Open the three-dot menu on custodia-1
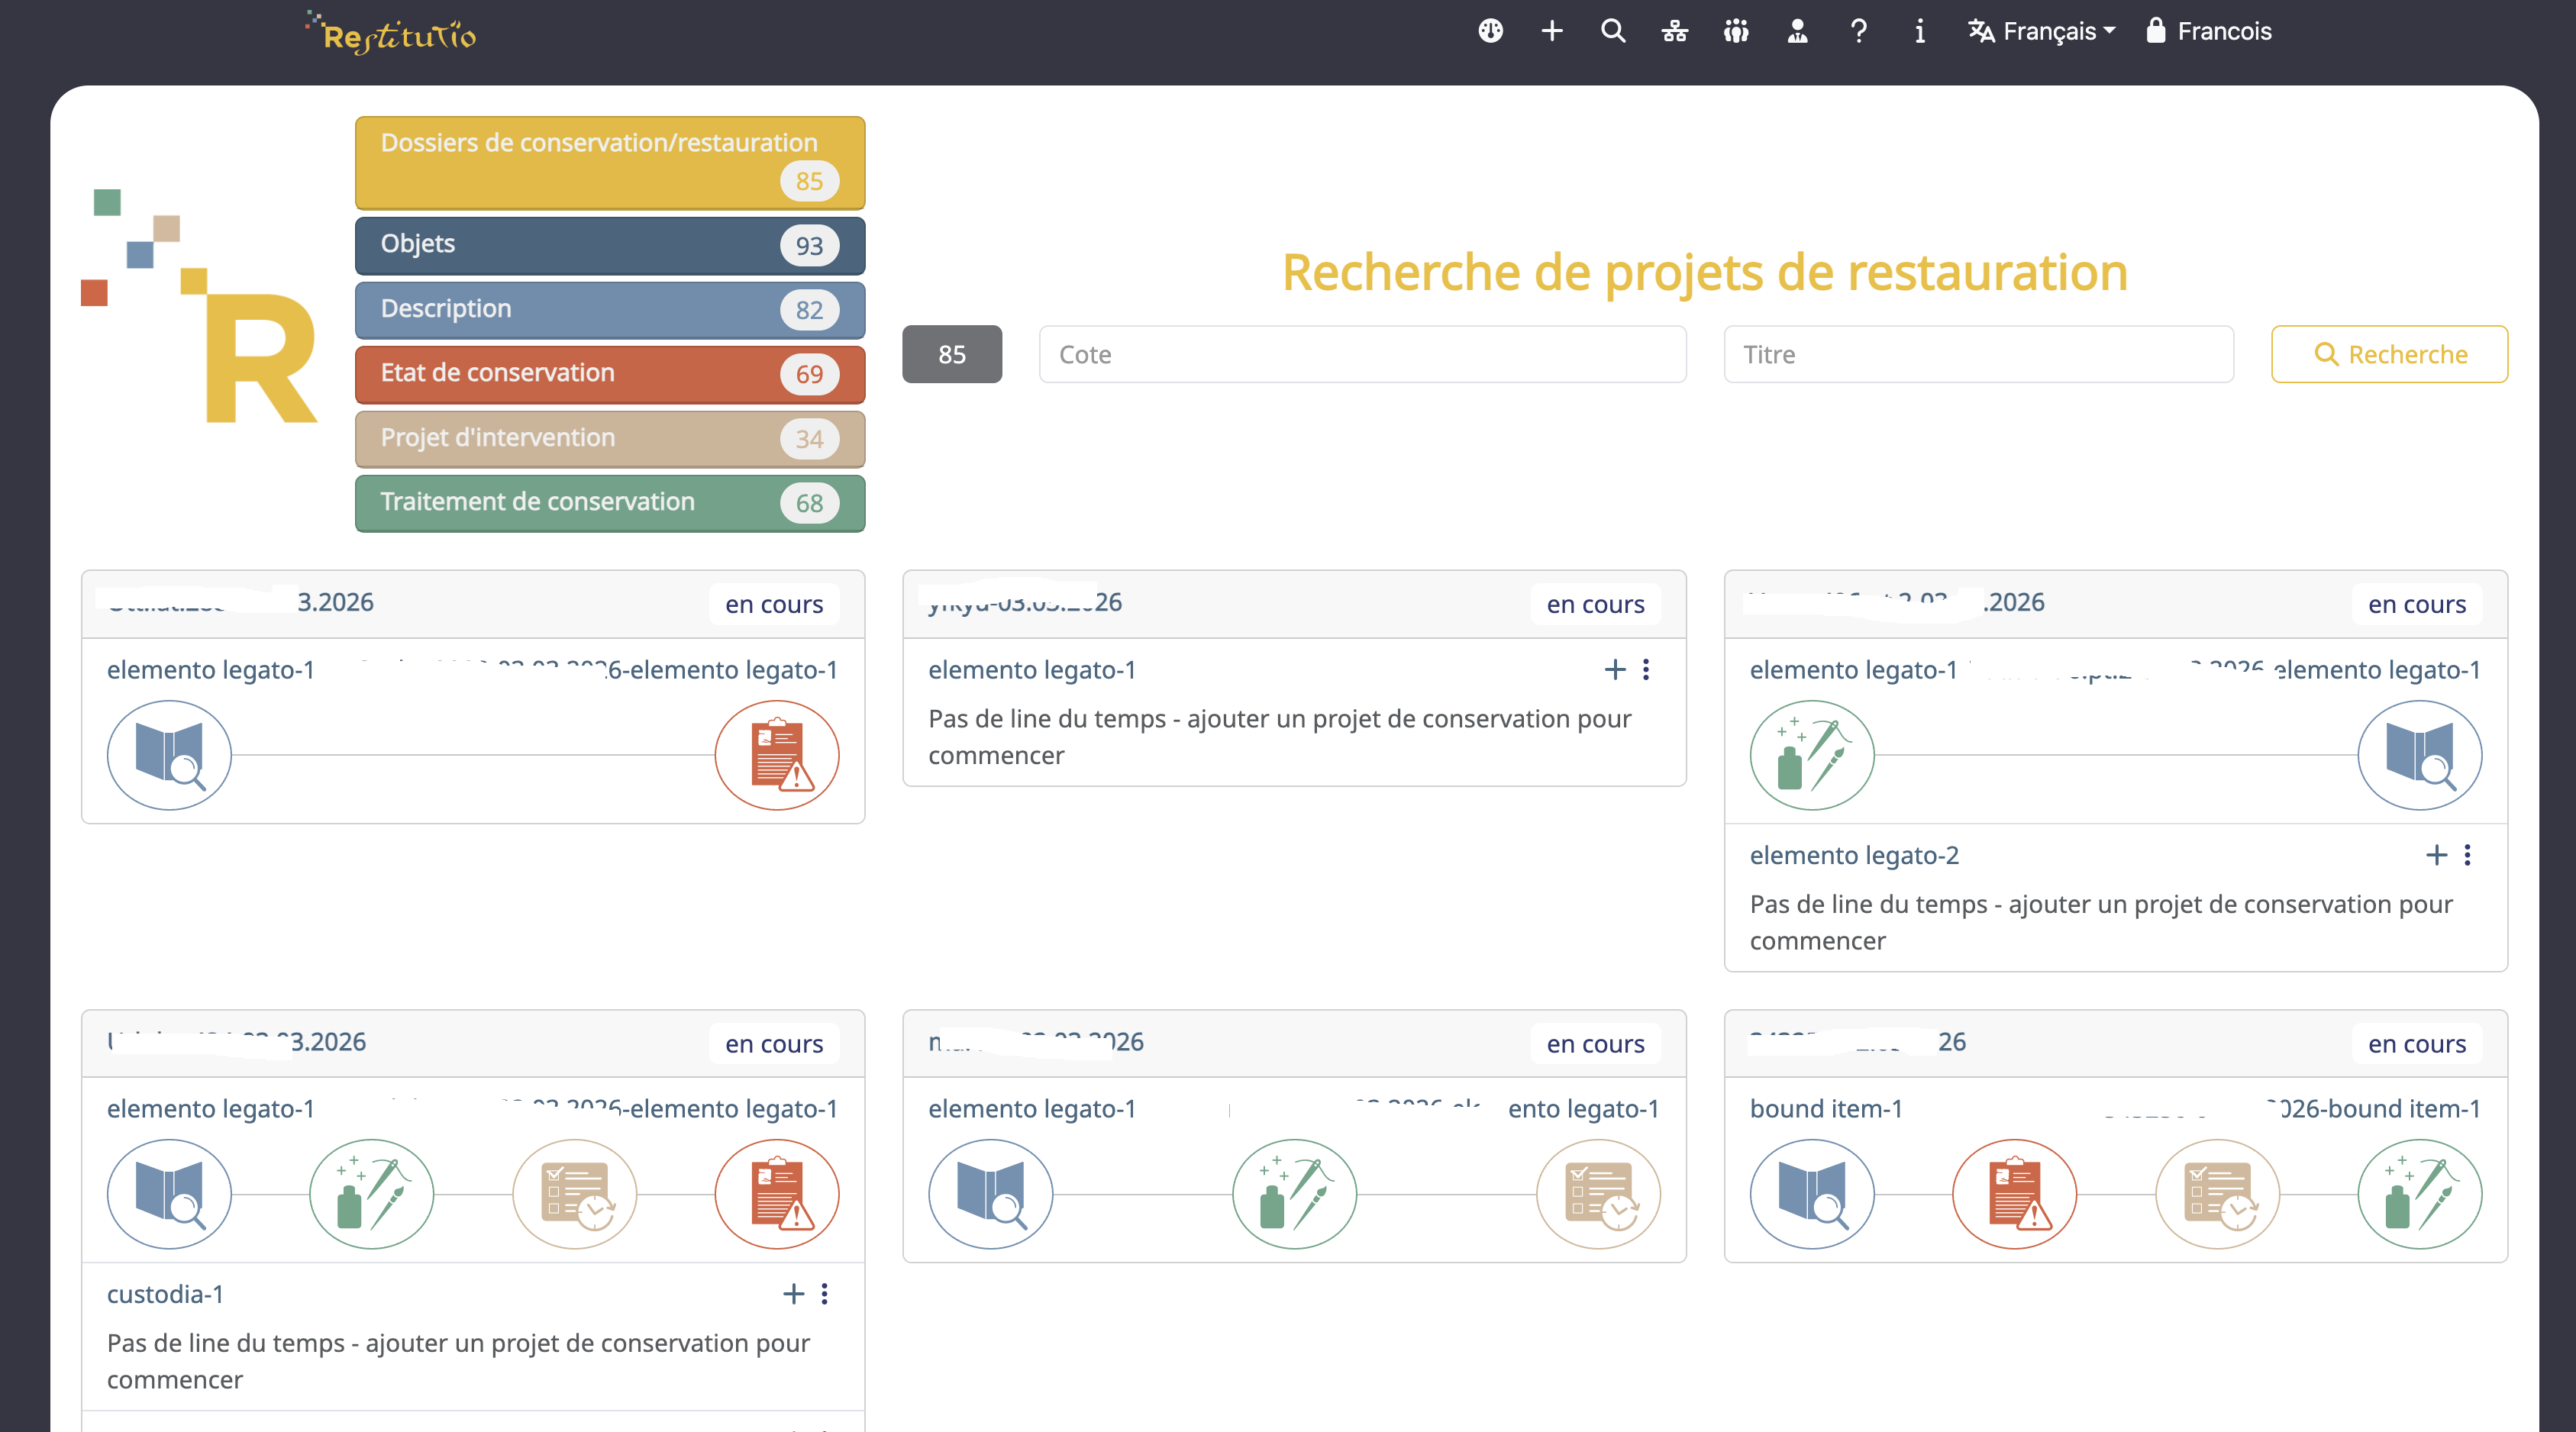2576x1432 pixels. (x=824, y=1294)
